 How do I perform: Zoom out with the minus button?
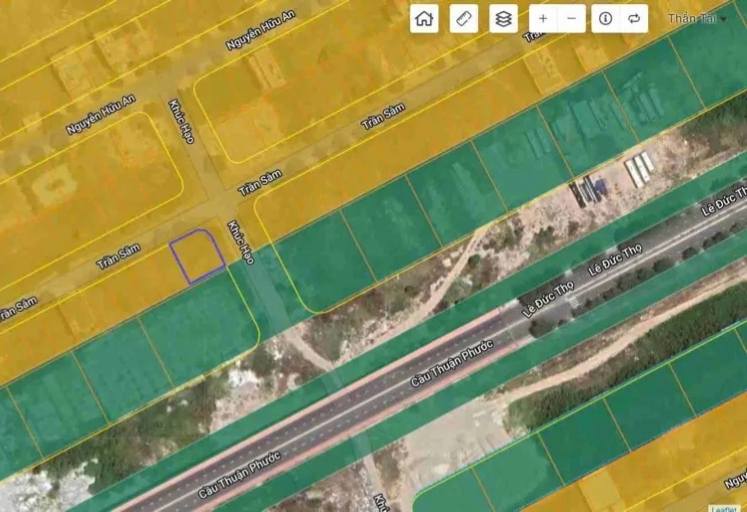571,18
